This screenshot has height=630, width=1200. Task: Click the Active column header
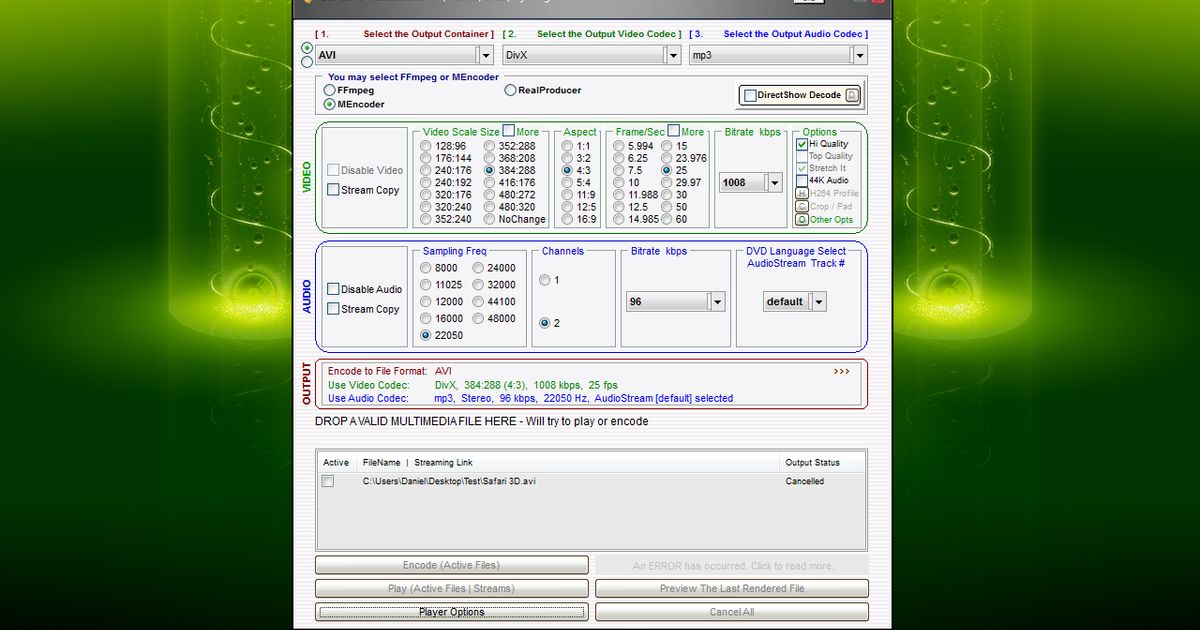coord(336,463)
